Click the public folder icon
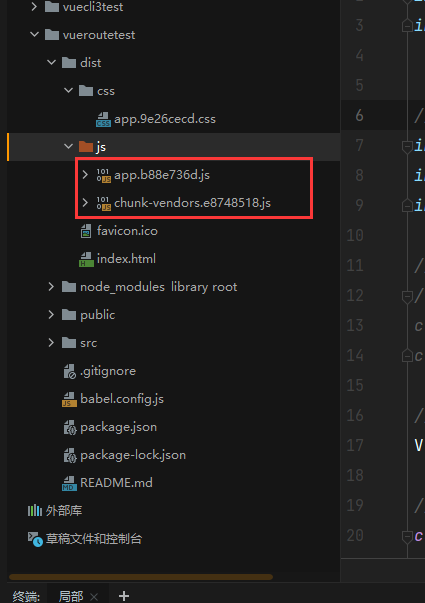This screenshot has height=603, width=425. pyautogui.click(x=69, y=315)
